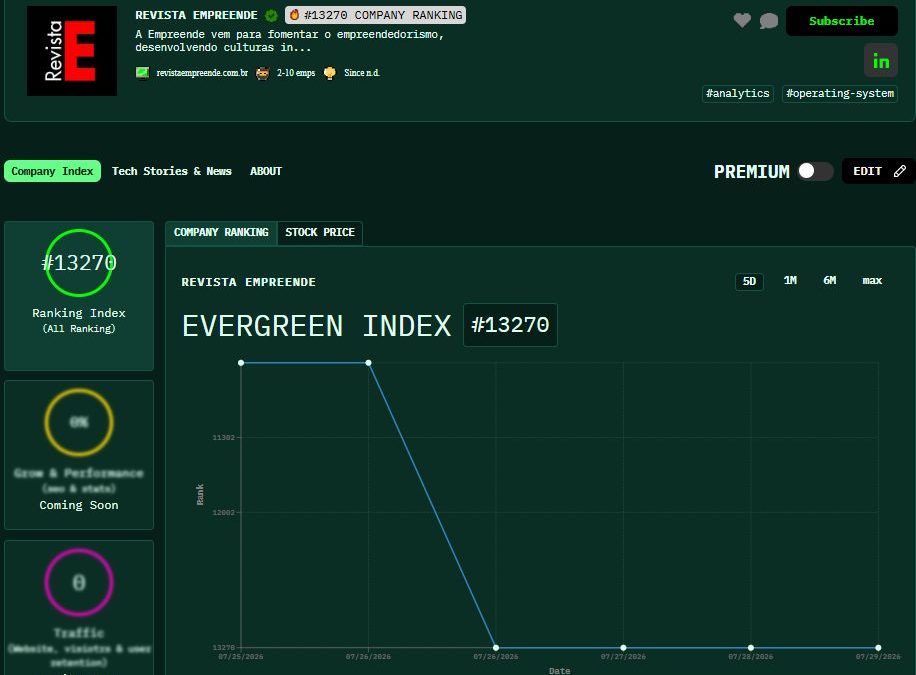Click the employees icon near 2-10 emps
The image size is (916, 675).
262,73
